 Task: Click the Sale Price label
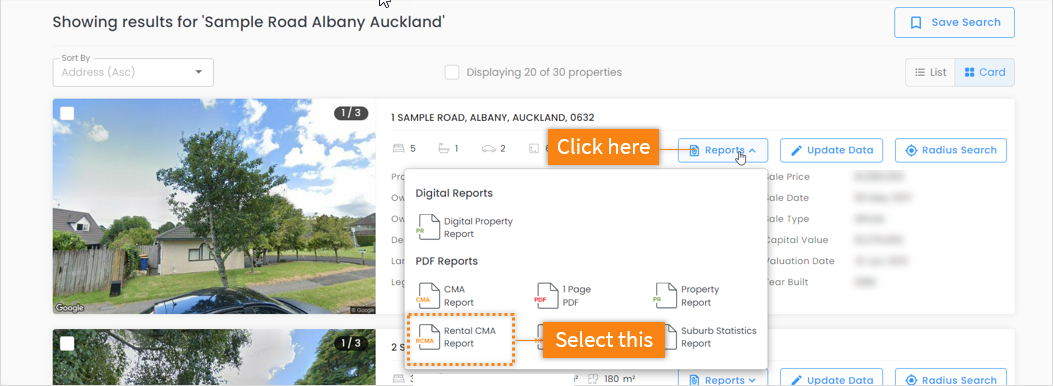[x=787, y=177]
